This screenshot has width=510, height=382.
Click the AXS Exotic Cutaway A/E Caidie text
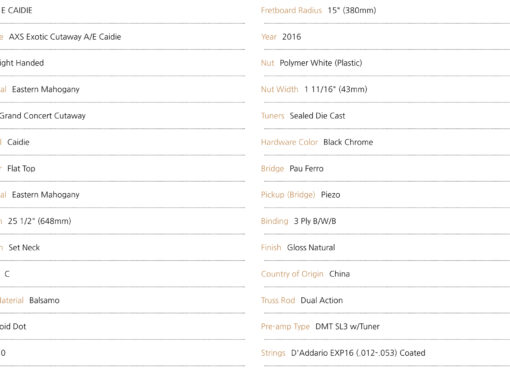click(65, 37)
